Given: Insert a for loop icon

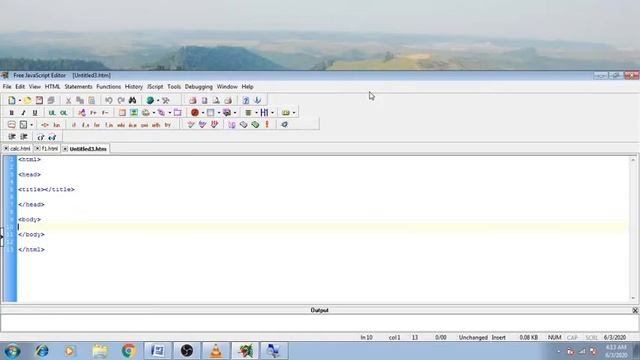Looking at the screenshot, I should 97,125.
